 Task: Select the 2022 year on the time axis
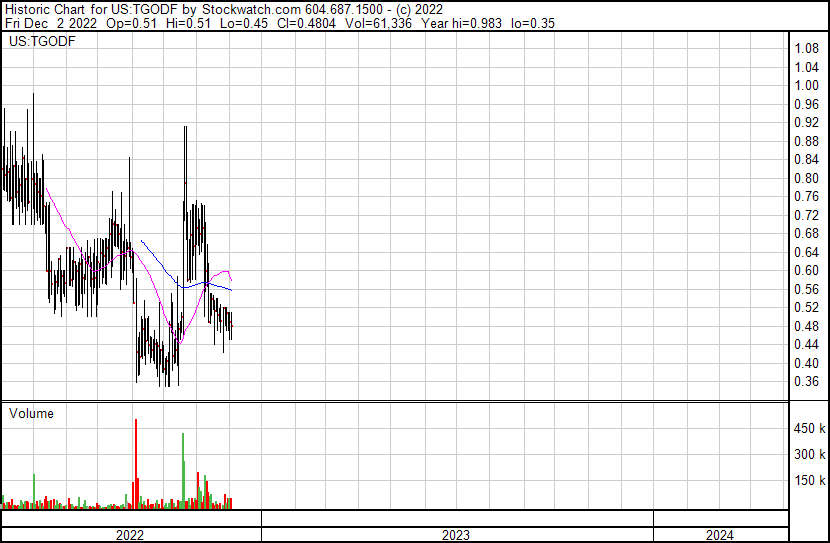tap(130, 535)
